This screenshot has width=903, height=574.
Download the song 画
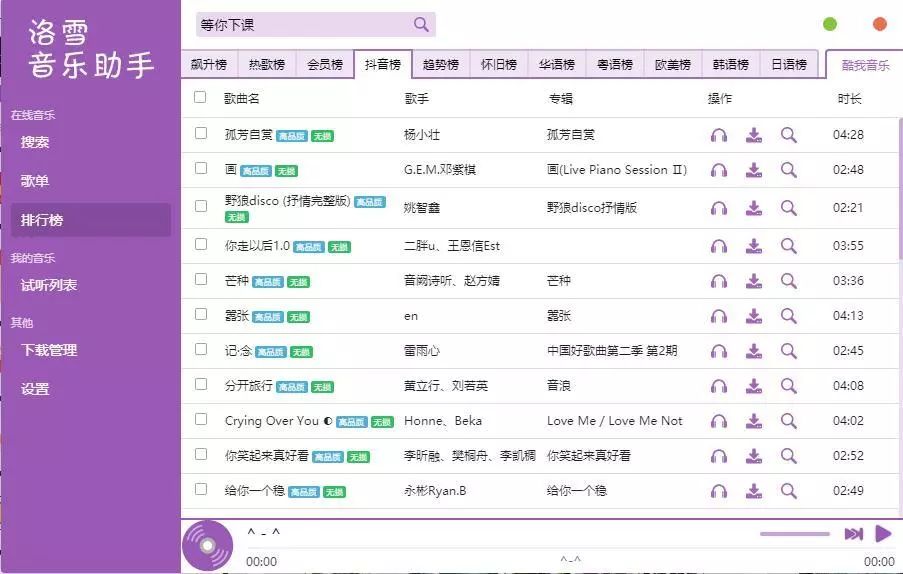coord(754,170)
